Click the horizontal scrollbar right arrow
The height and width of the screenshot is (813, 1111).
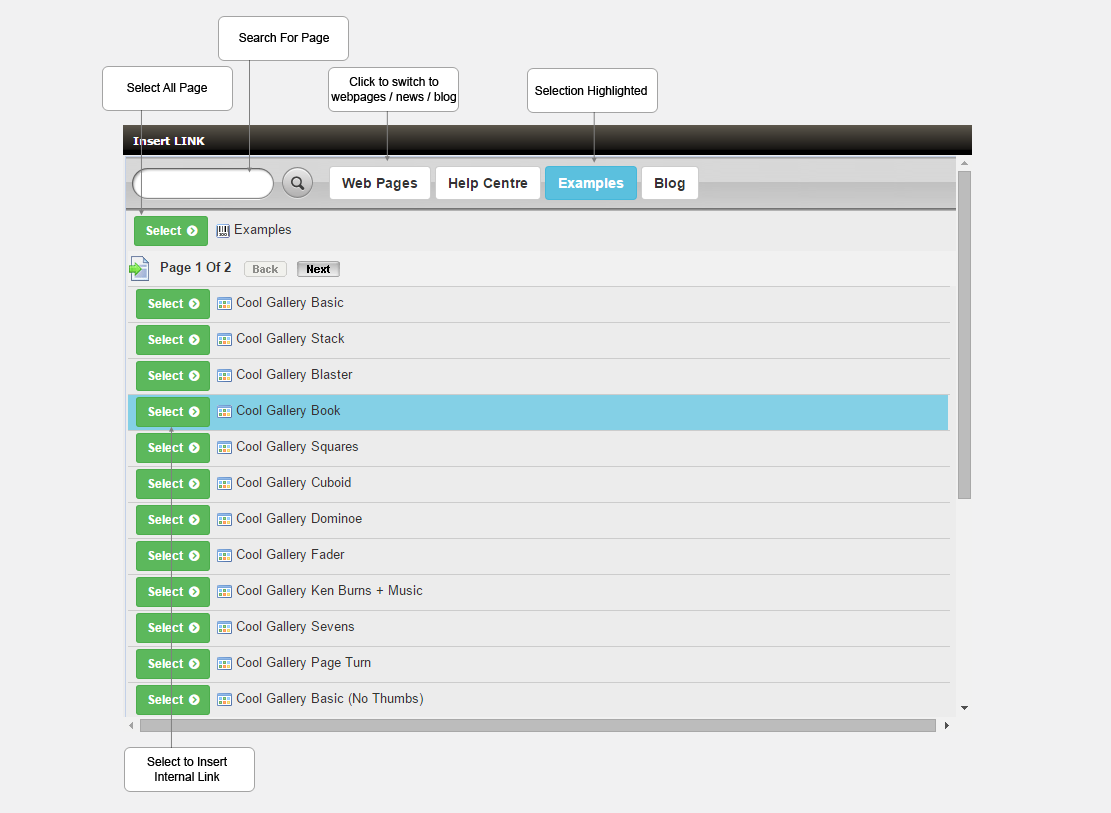[x=947, y=726]
